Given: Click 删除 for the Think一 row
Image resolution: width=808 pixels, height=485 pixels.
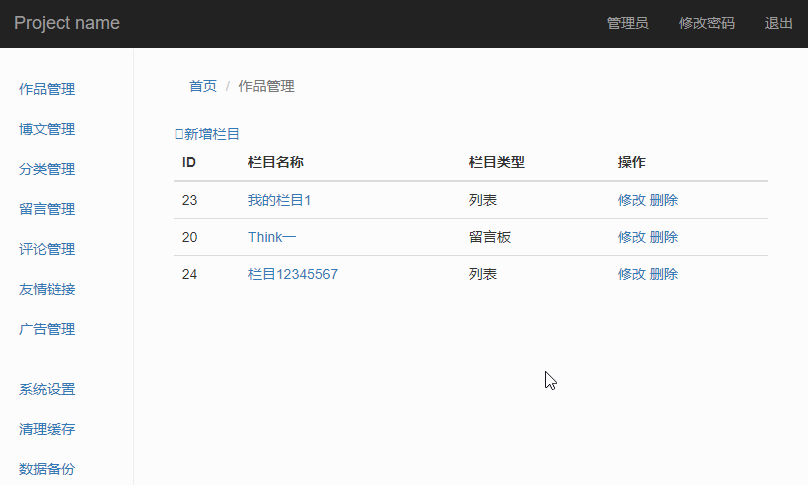Looking at the screenshot, I should pos(664,237).
